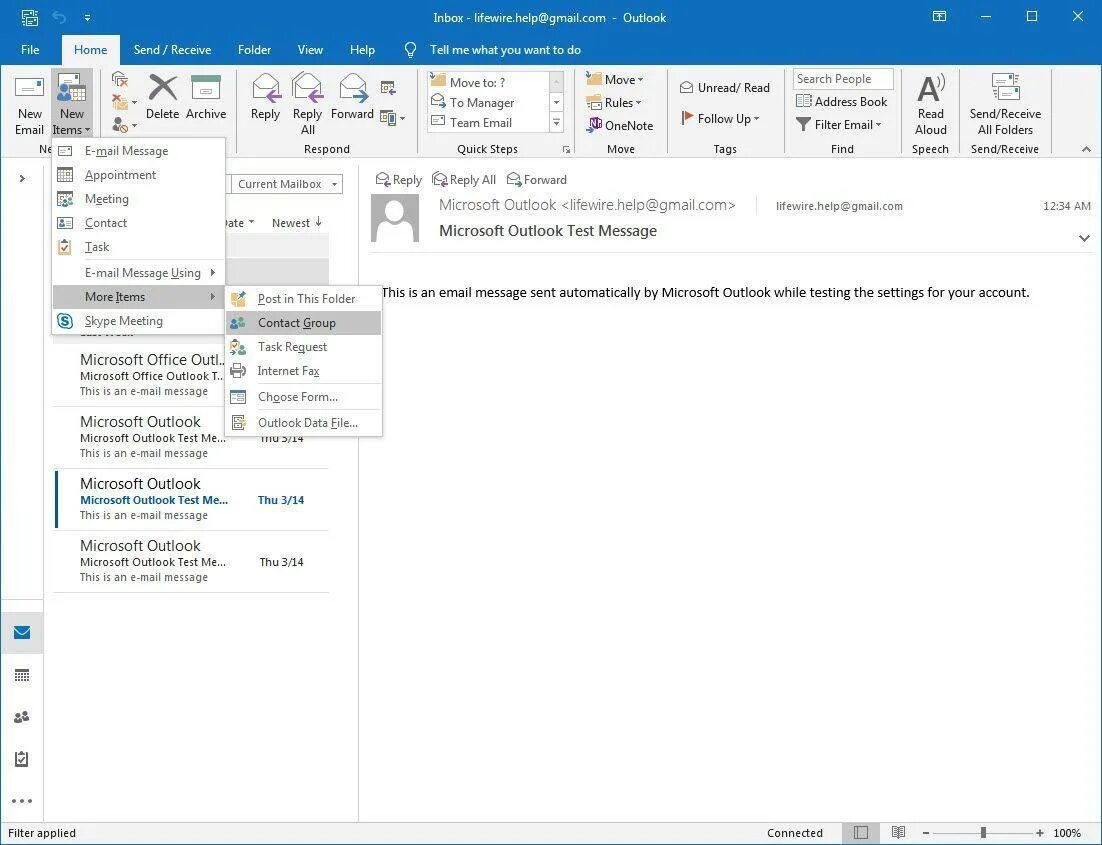Click the reply with Meeting icon
Screen dimensions: 1102x845
point(388,87)
